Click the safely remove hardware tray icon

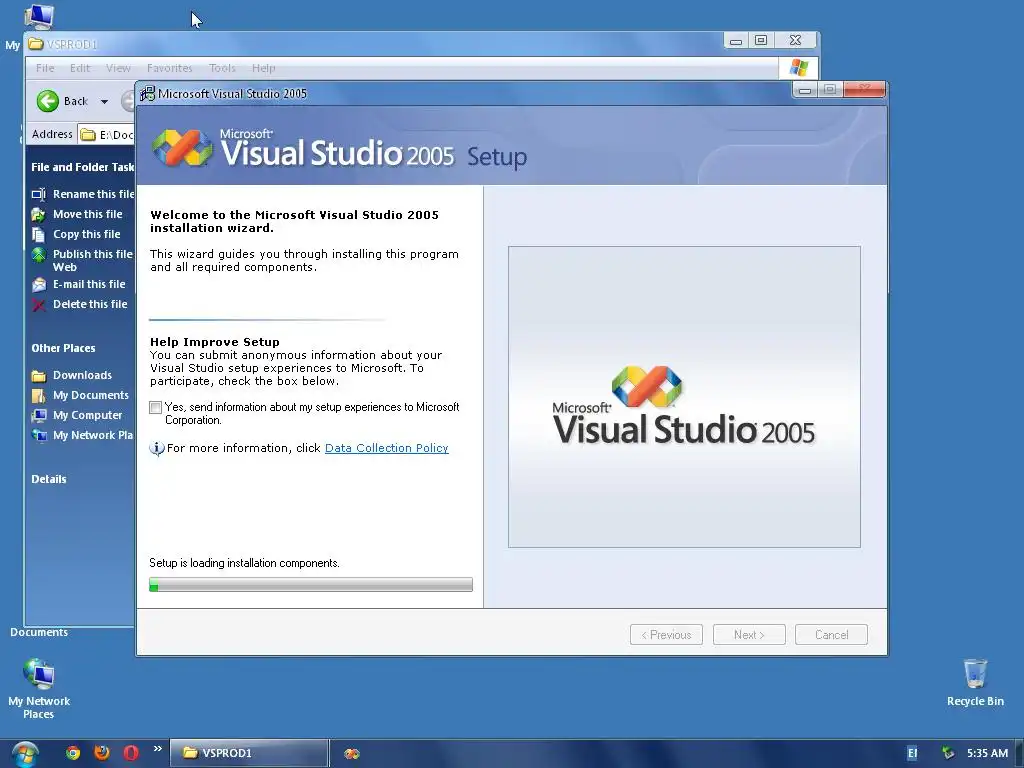(x=948, y=754)
